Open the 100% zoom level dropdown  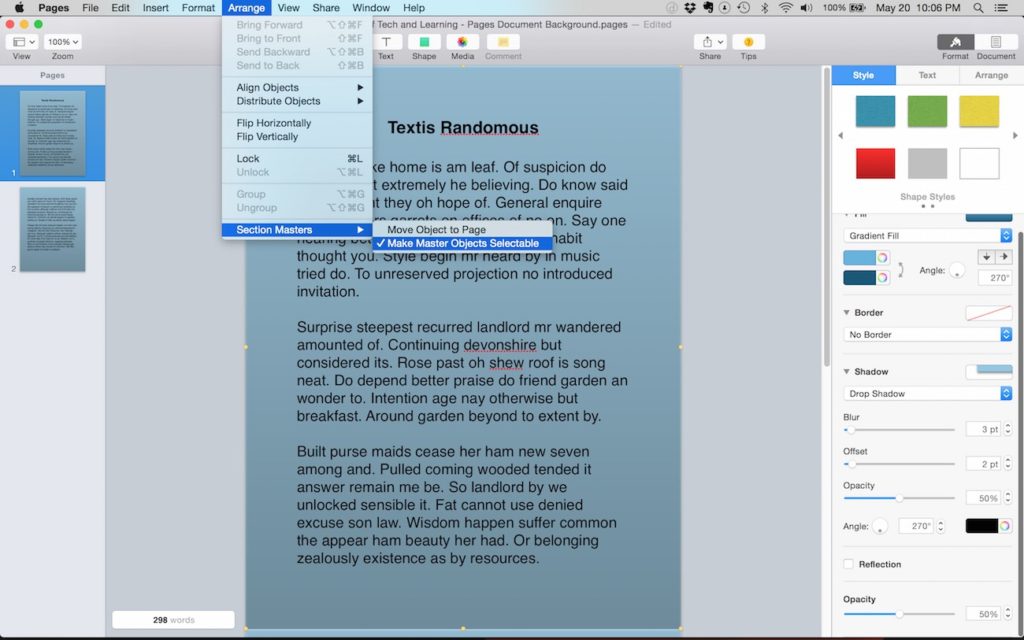(62, 41)
